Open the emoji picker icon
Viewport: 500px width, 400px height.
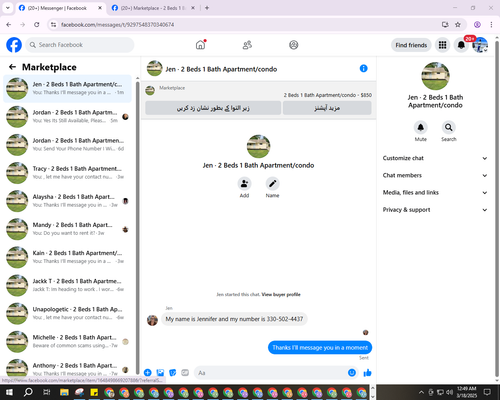click(x=352, y=373)
